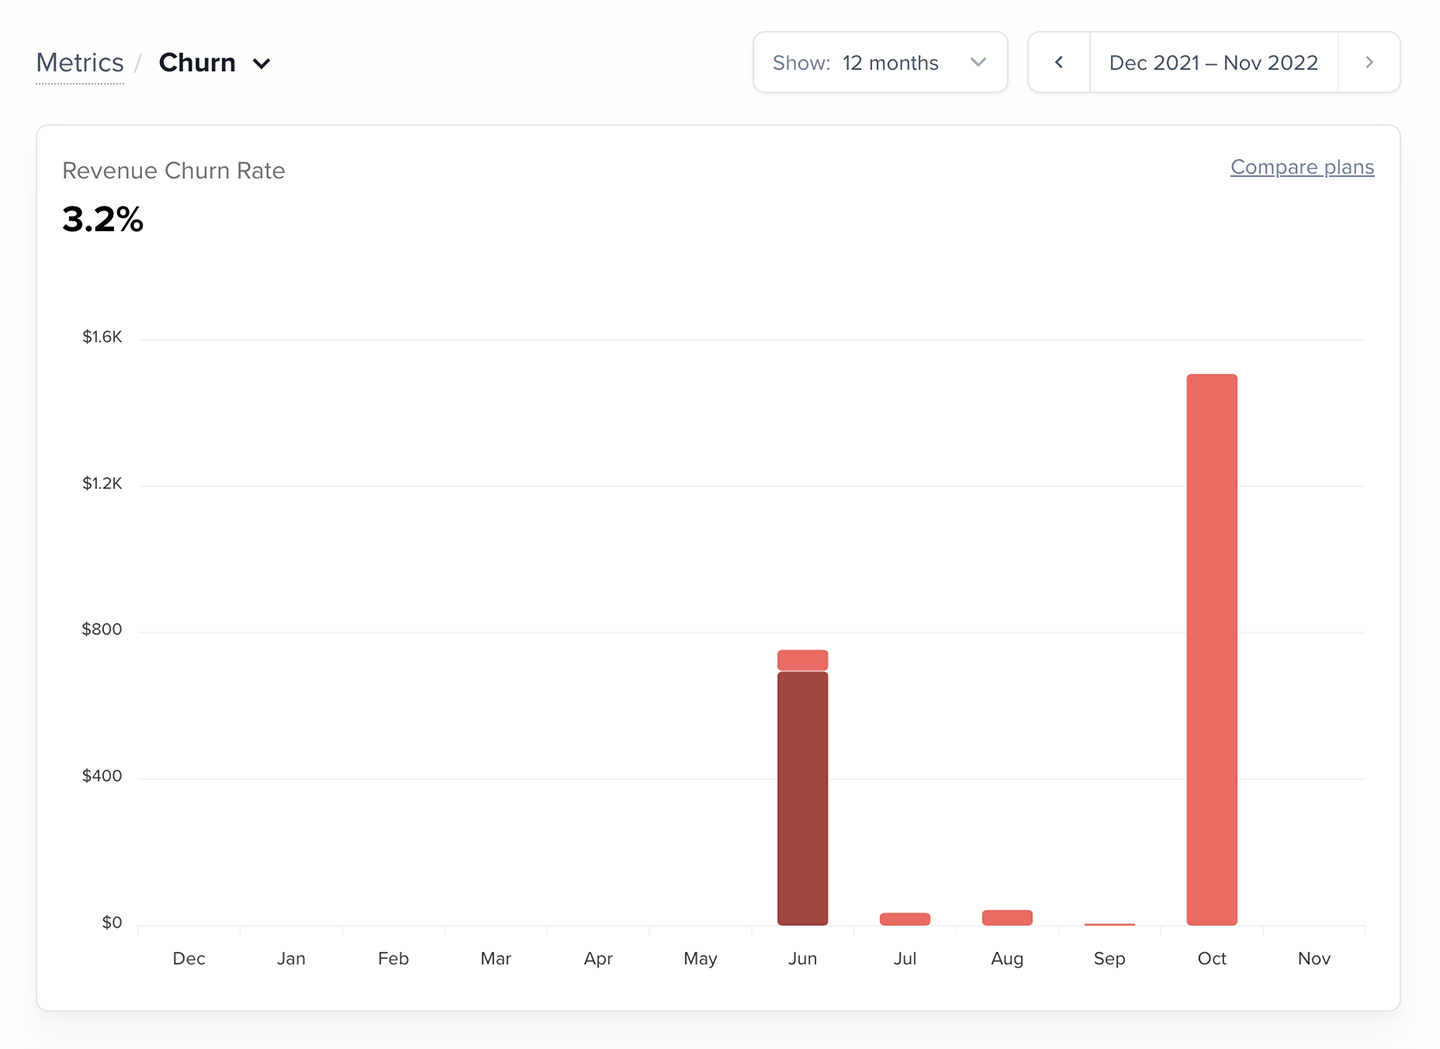The height and width of the screenshot is (1049, 1440).
Task: Click the $1.2K axis label
Action: pos(102,484)
